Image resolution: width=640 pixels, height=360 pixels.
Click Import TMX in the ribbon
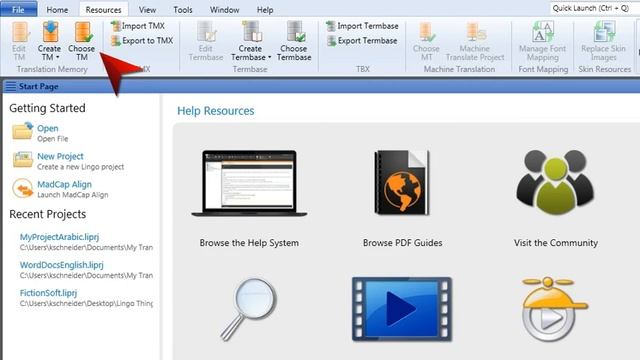tap(138, 26)
